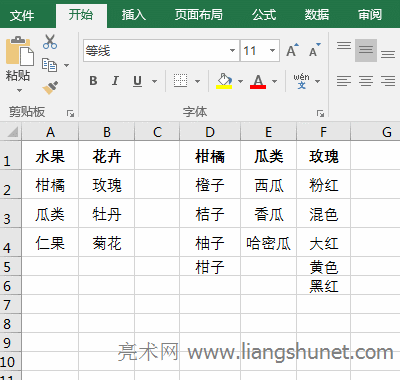Select cell containing 粉红
The width and height of the screenshot is (400, 380).
pos(323,184)
